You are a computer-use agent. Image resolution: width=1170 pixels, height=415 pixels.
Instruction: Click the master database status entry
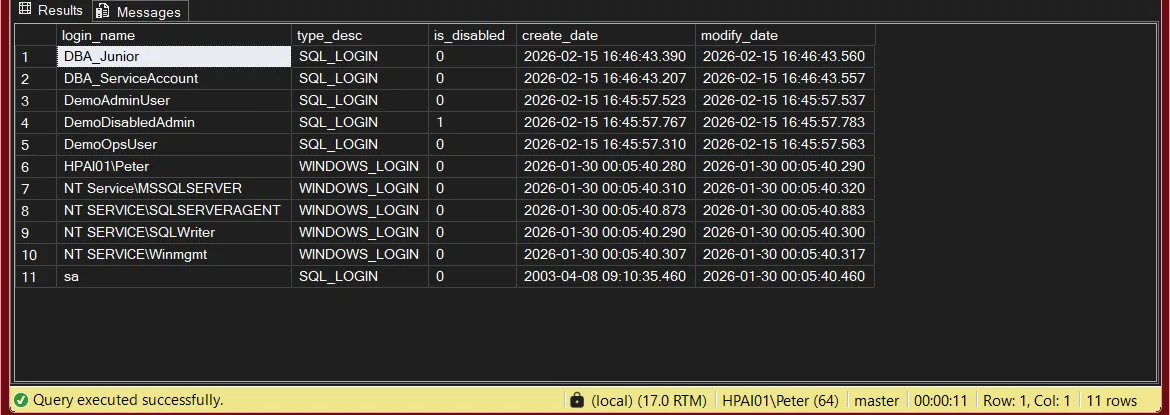[877, 401]
